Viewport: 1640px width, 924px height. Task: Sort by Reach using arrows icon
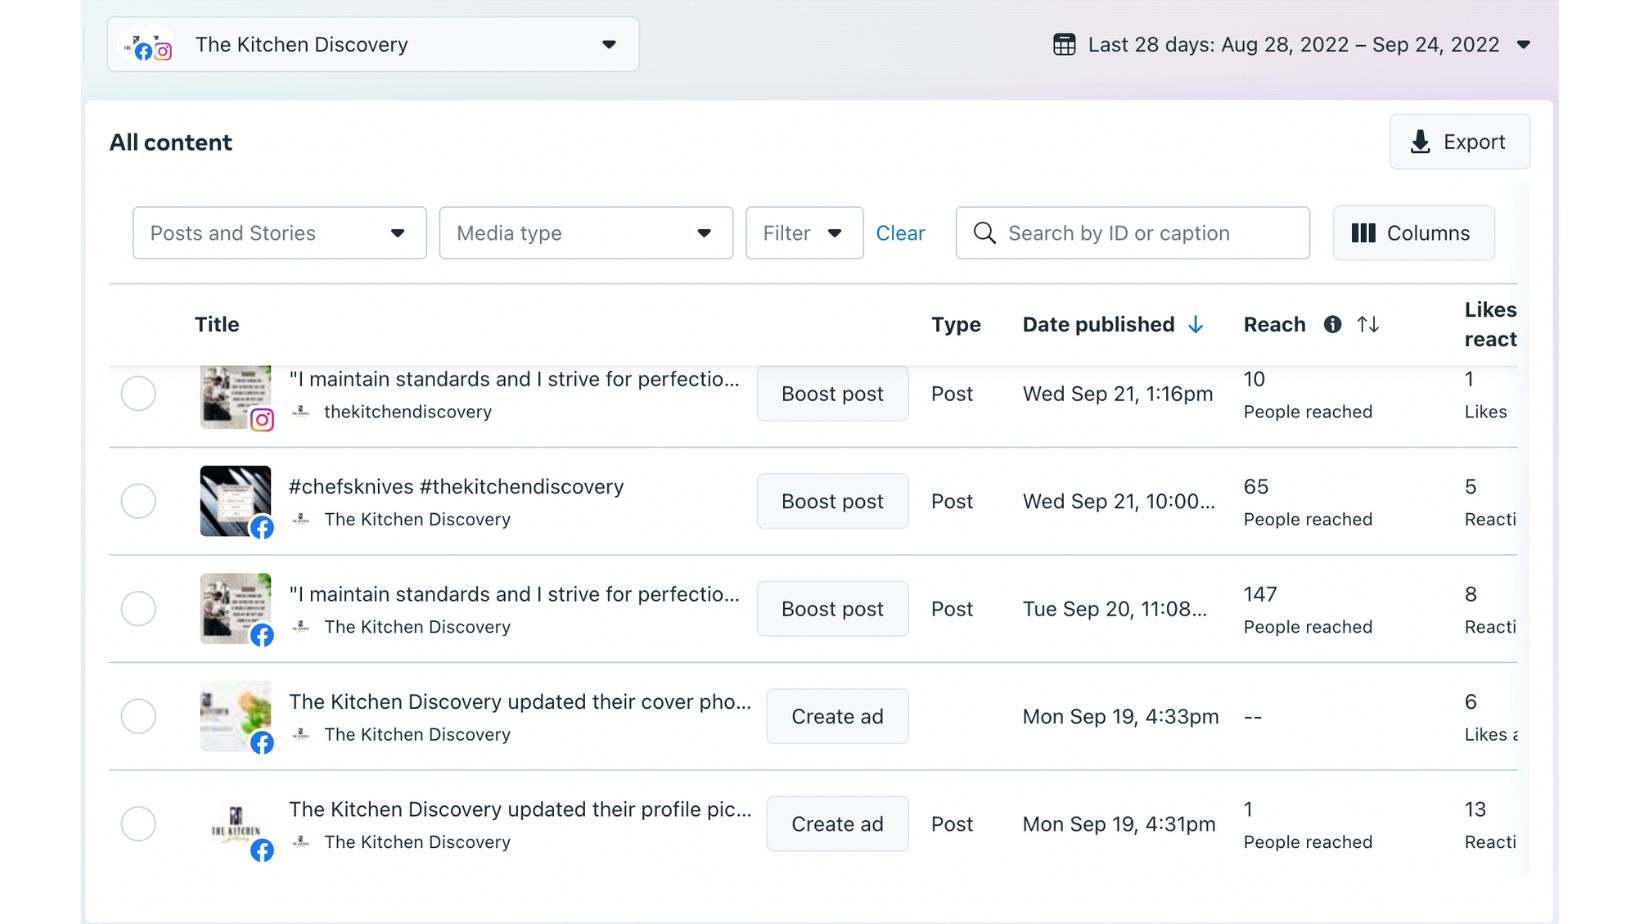click(1368, 324)
